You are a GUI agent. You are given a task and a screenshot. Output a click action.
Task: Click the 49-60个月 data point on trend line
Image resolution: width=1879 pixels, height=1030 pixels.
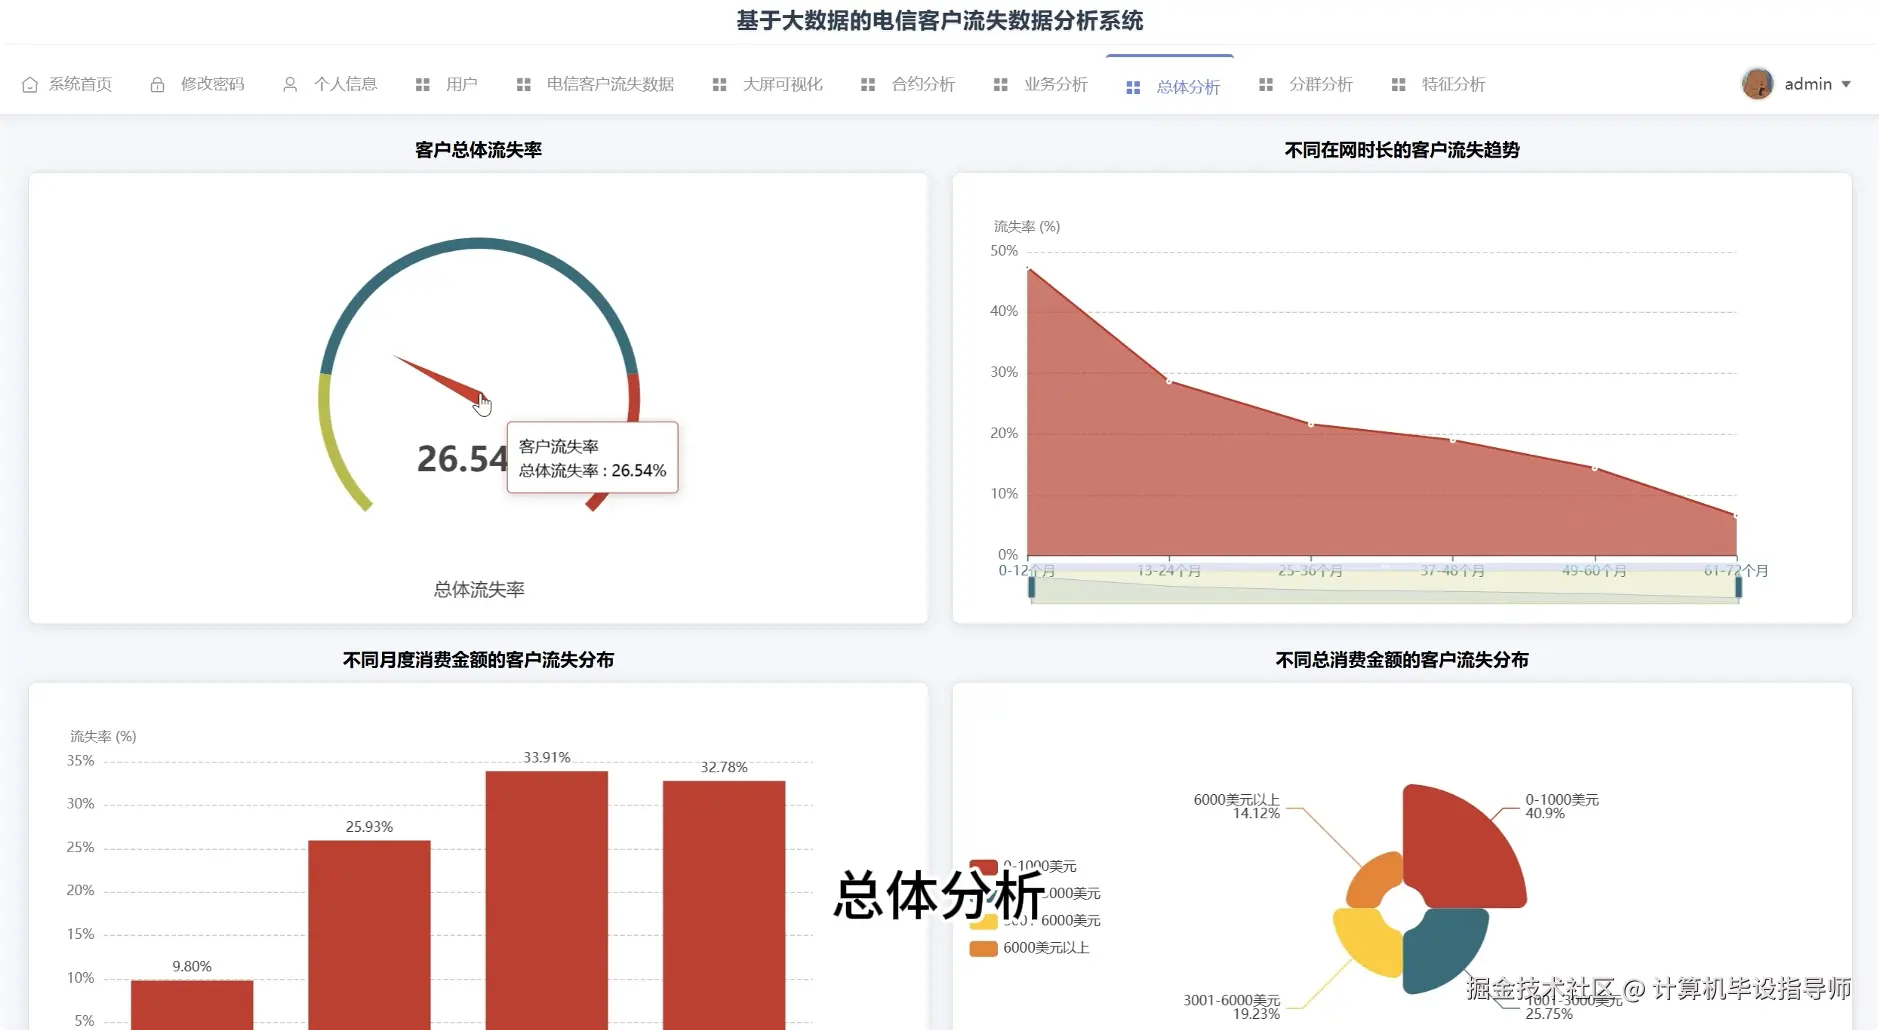click(1595, 467)
